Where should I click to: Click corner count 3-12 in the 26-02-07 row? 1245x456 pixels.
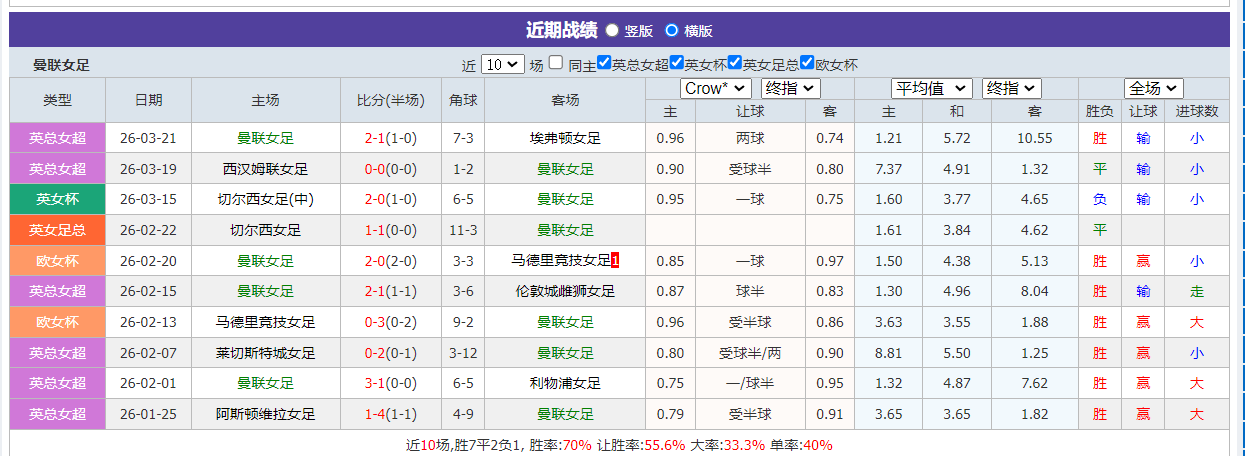point(463,353)
